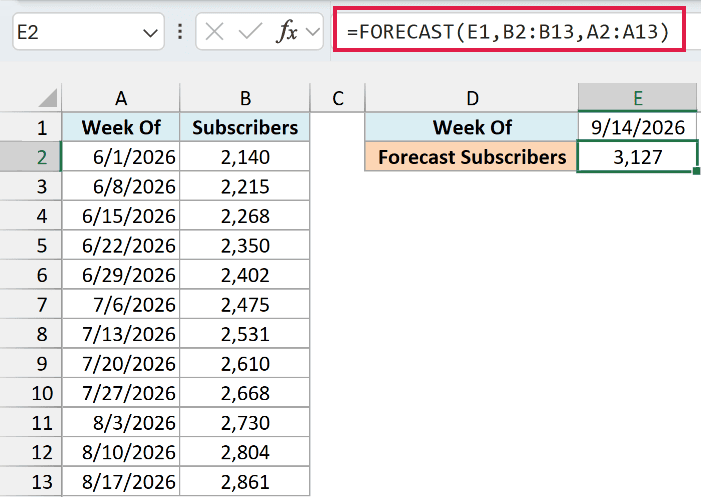The image size is (701, 497).
Task: Select cell with date 8/17/2026
Action: (121, 481)
